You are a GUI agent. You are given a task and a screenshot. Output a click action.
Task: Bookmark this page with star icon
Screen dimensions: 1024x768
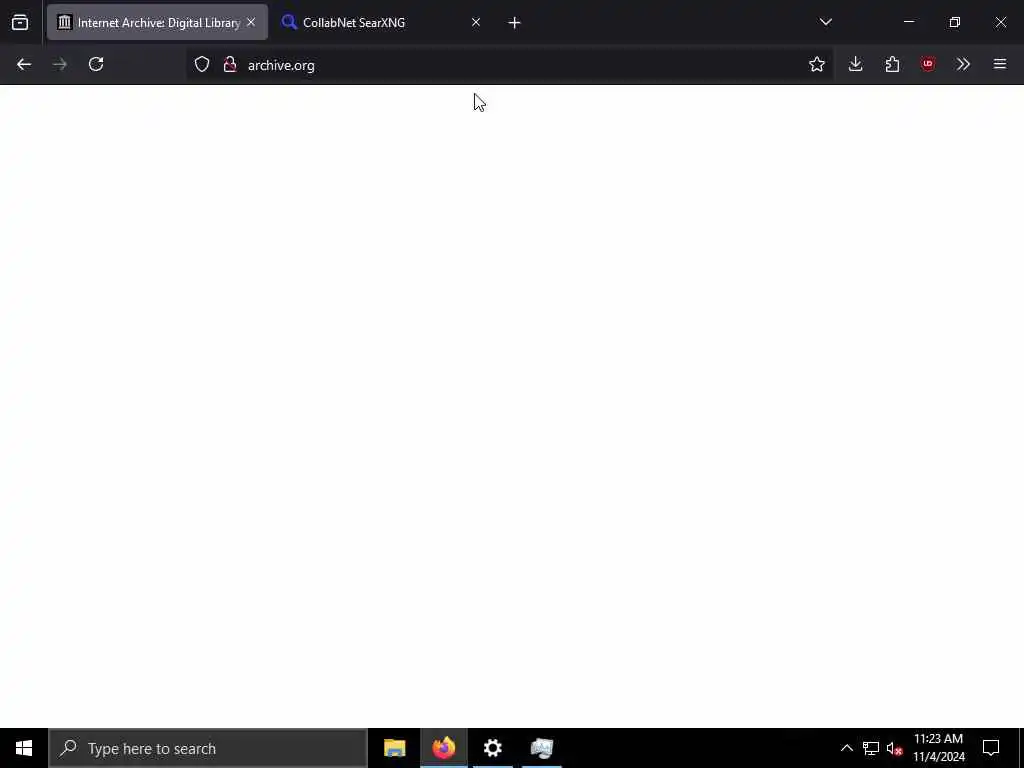tap(816, 64)
